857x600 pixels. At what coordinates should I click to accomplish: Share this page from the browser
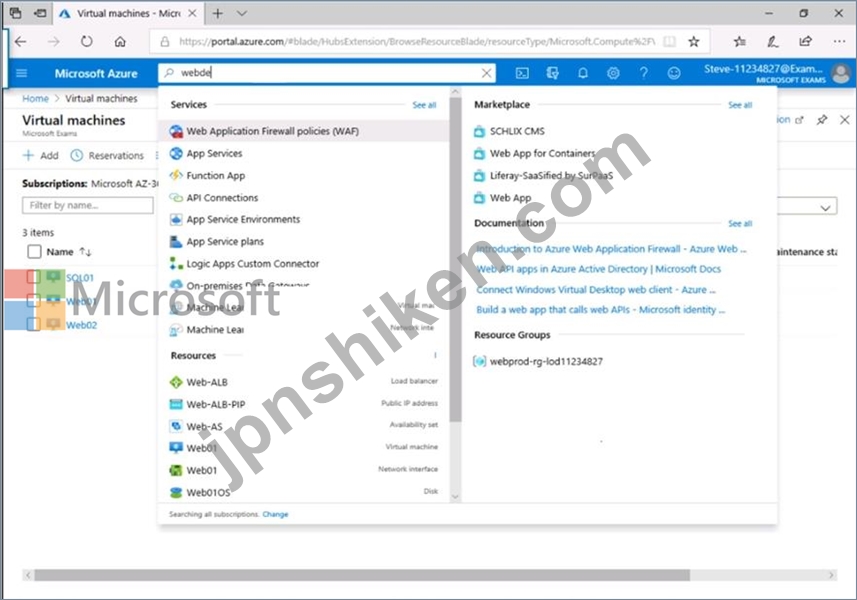click(x=805, y=42)
